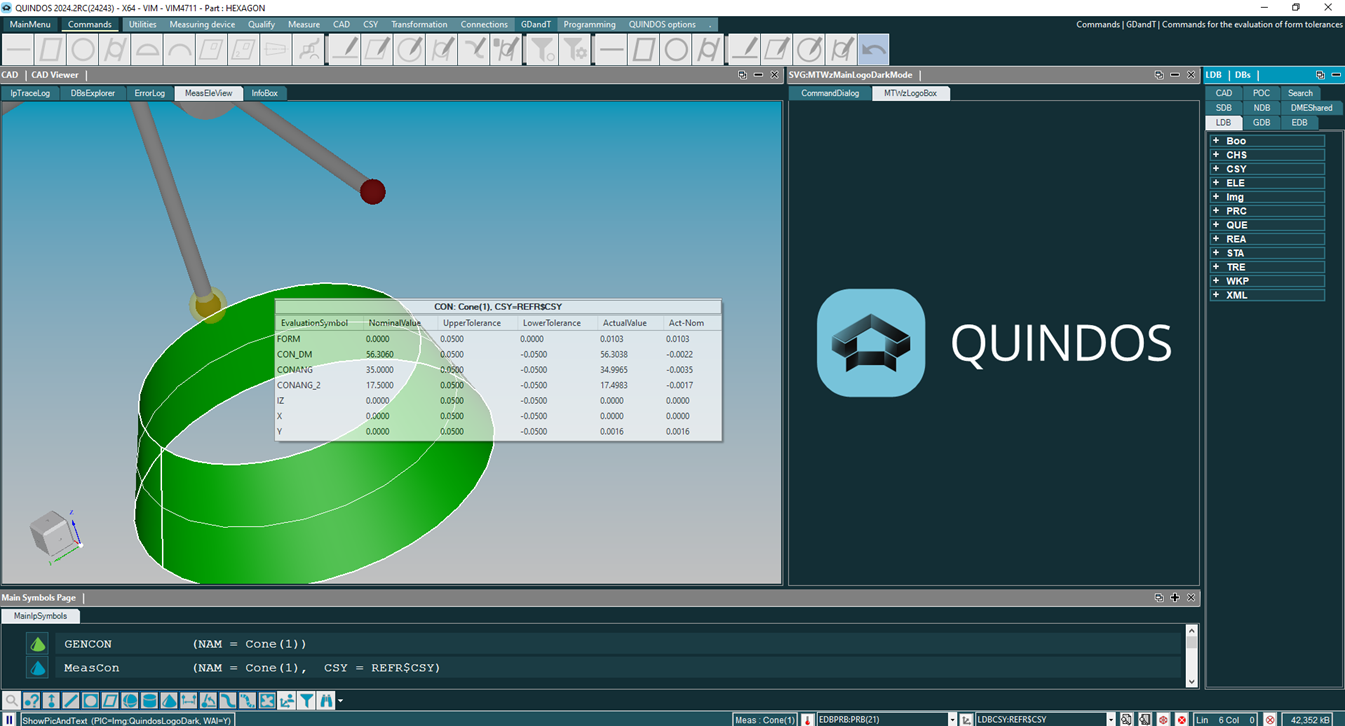
Task: Click the red target crosshair status icon
Action: pos(1163,719)
